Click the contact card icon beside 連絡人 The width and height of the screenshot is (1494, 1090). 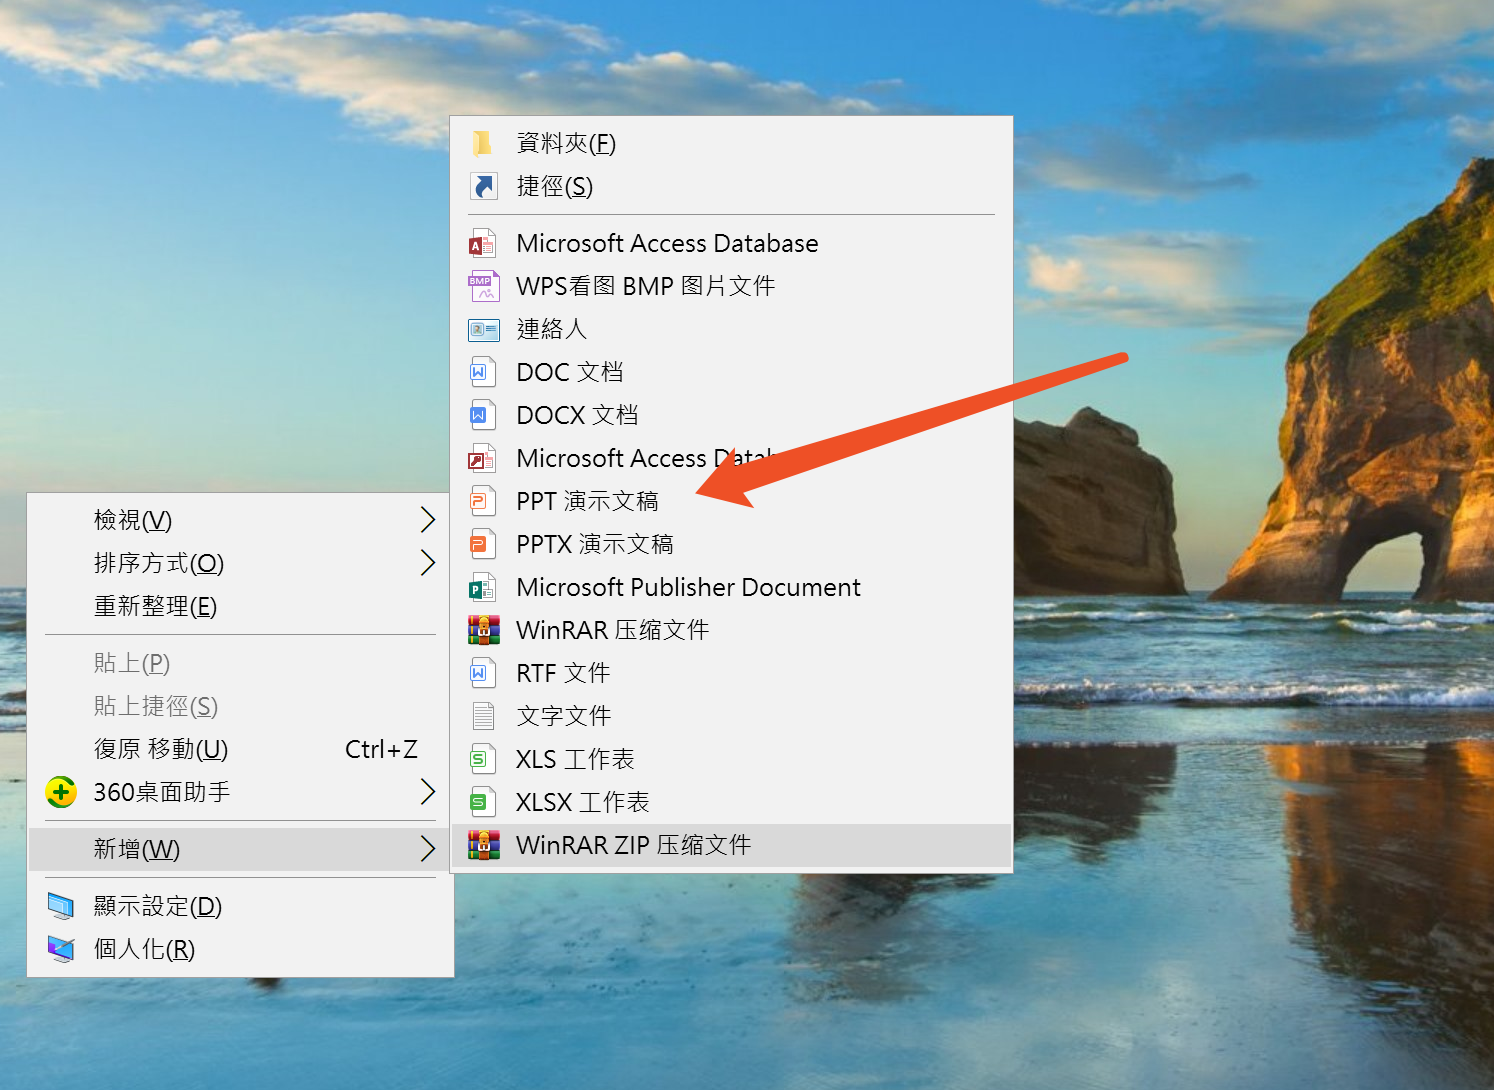pyautogui.click(x=483, y=330)
